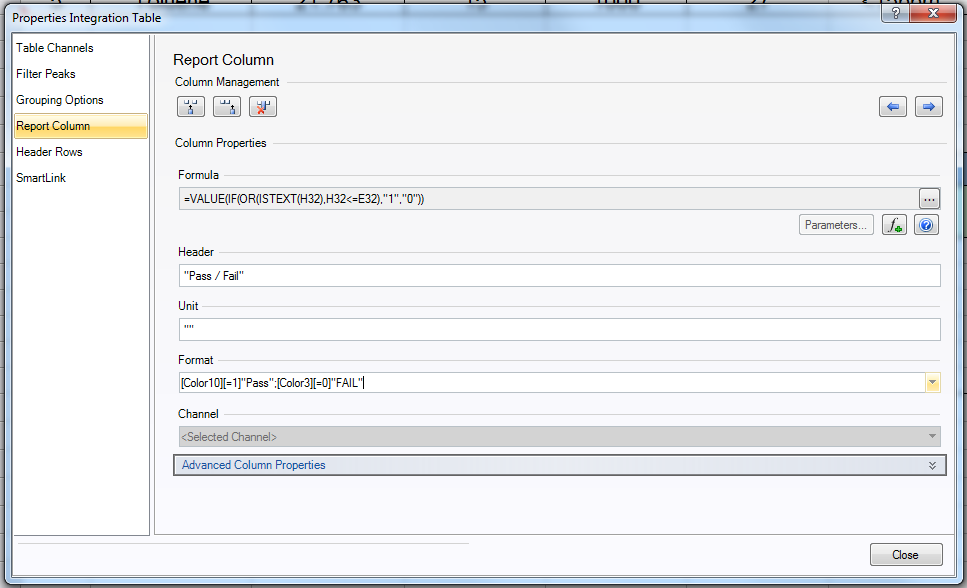Open the Filter Peaks page

(x=46, y=74)
